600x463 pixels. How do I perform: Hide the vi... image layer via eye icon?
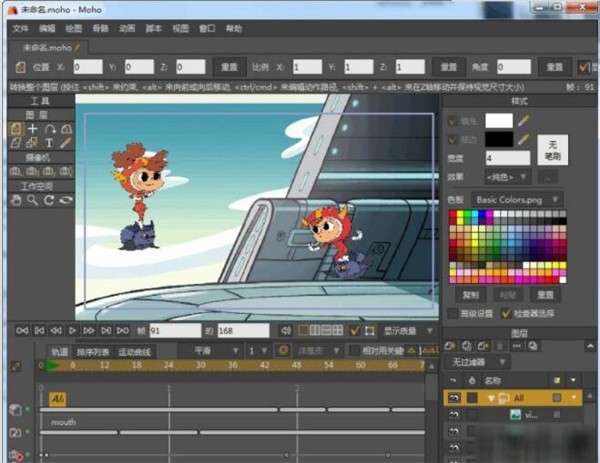pos(454,415)
